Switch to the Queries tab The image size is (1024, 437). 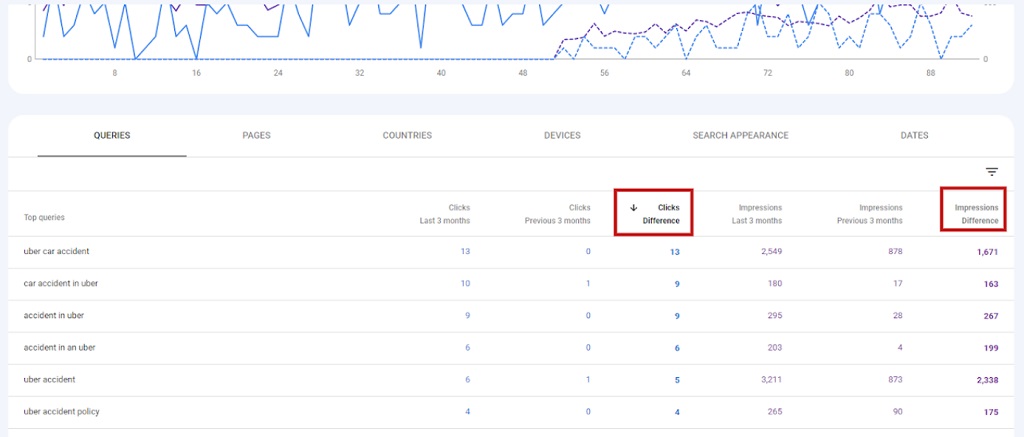pos(112,136)
